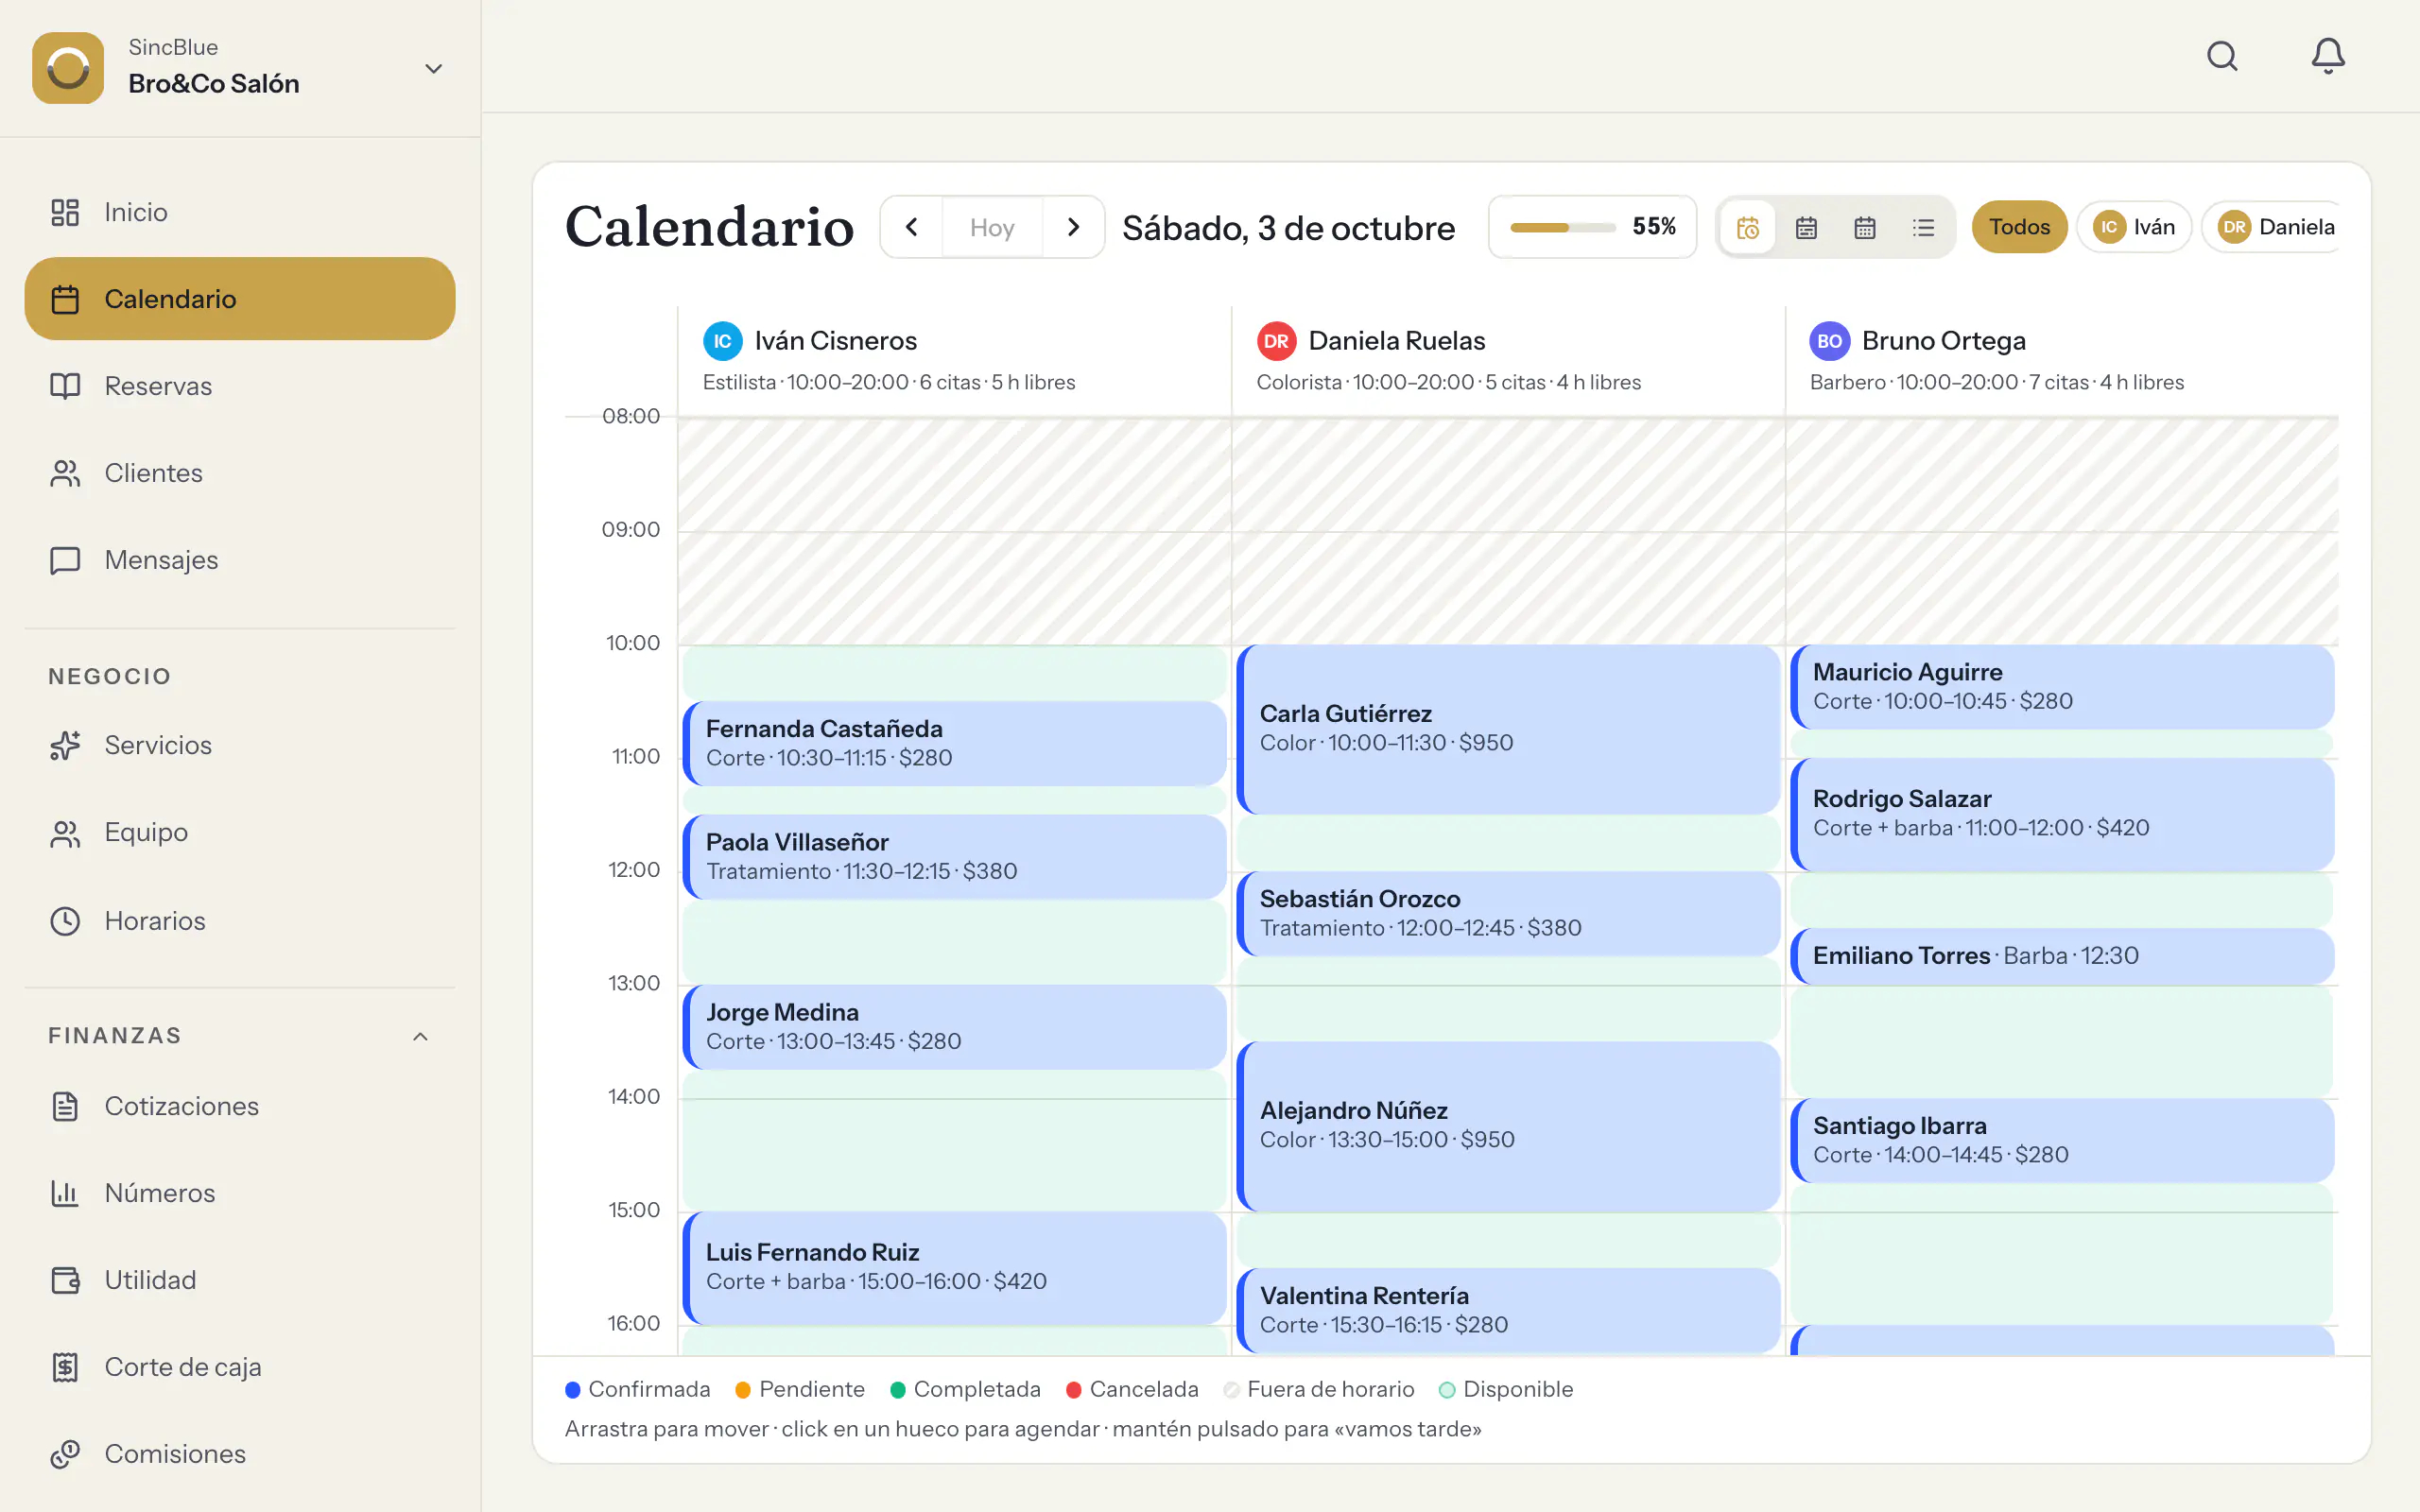The width and height of the screenshot is (2420, 1512).
Task: Open the search icon
Action: tap(2222, 56)
